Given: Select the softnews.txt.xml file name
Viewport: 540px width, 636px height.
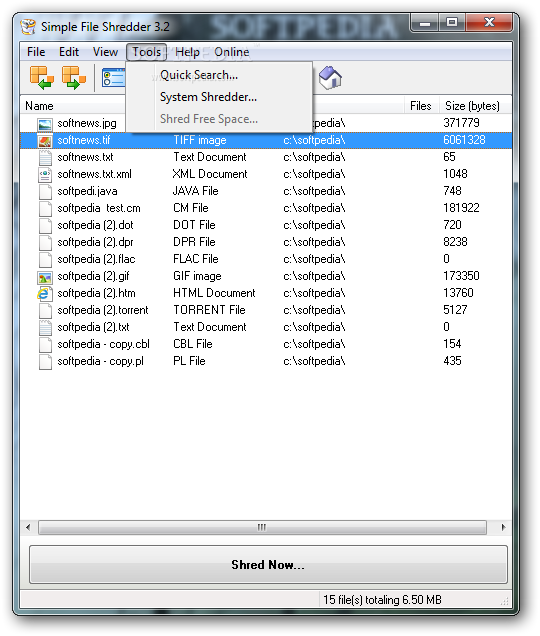Looking at the screenshot, I should pyautogui.click(x=95, y=174).
